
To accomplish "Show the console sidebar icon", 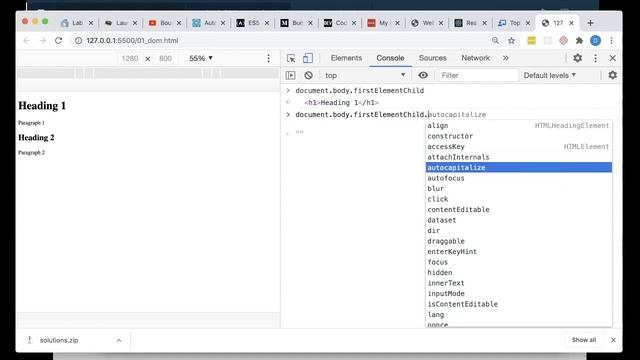I will [291, 76].
